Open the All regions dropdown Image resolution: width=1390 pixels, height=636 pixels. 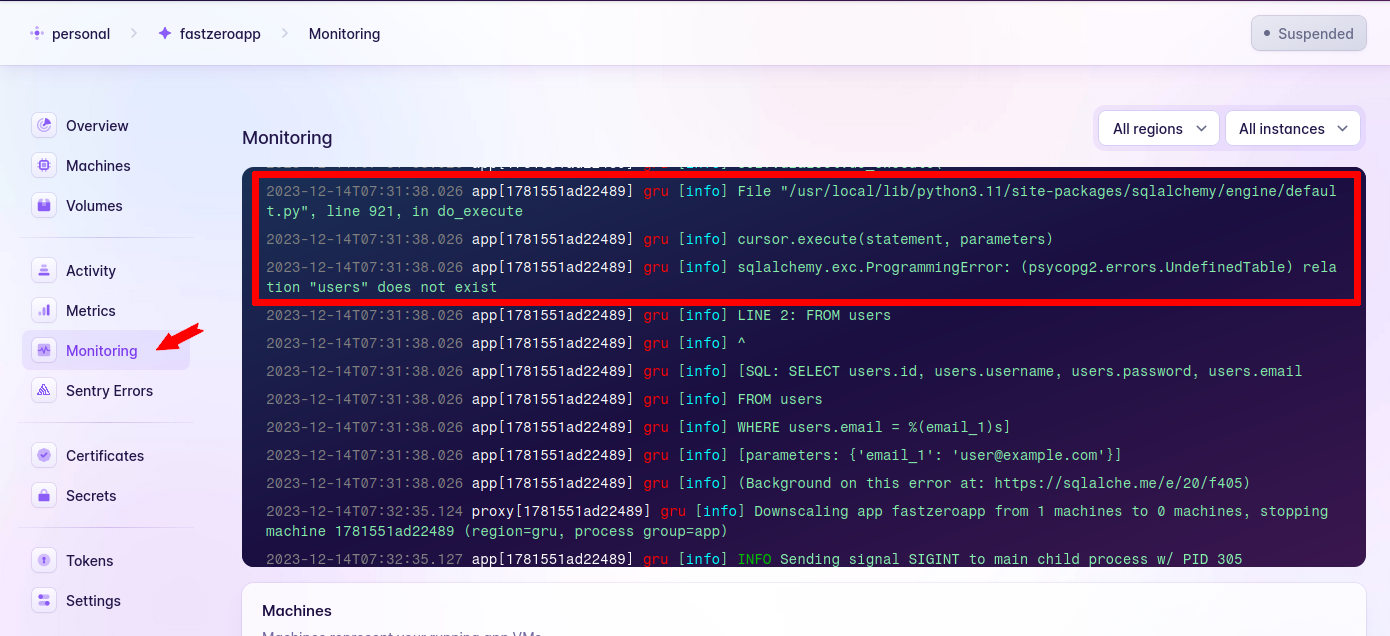pyautogui.click(x=1159, y=129)
